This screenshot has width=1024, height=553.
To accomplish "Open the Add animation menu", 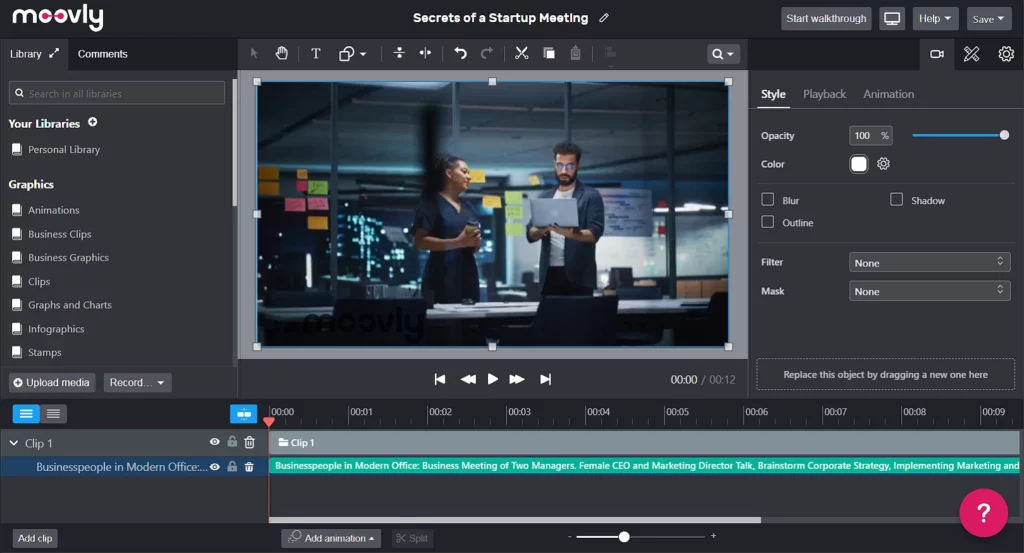I will (332, 538).
